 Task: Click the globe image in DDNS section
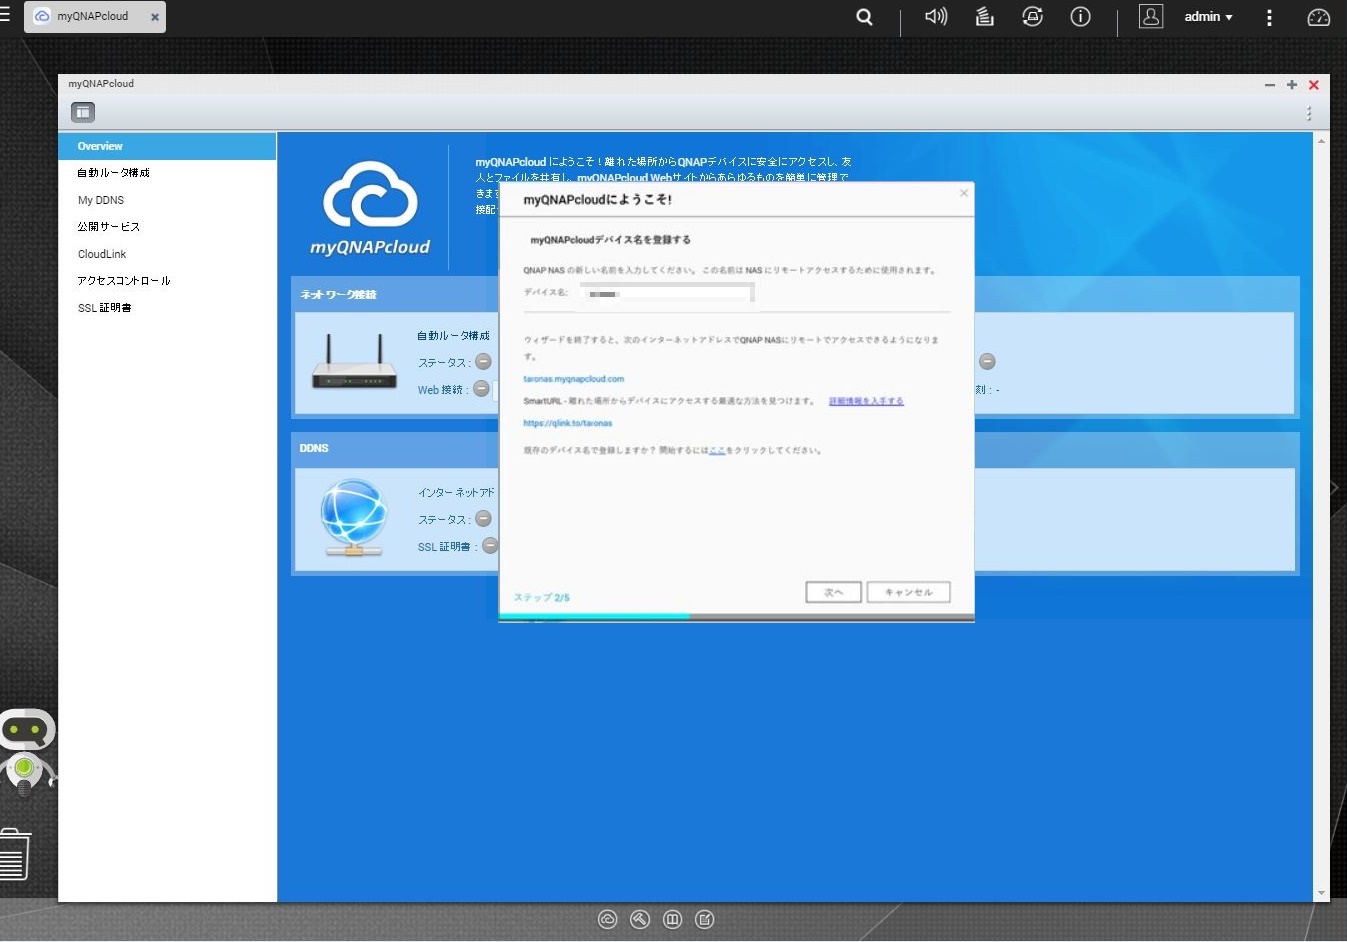[353, 517]
